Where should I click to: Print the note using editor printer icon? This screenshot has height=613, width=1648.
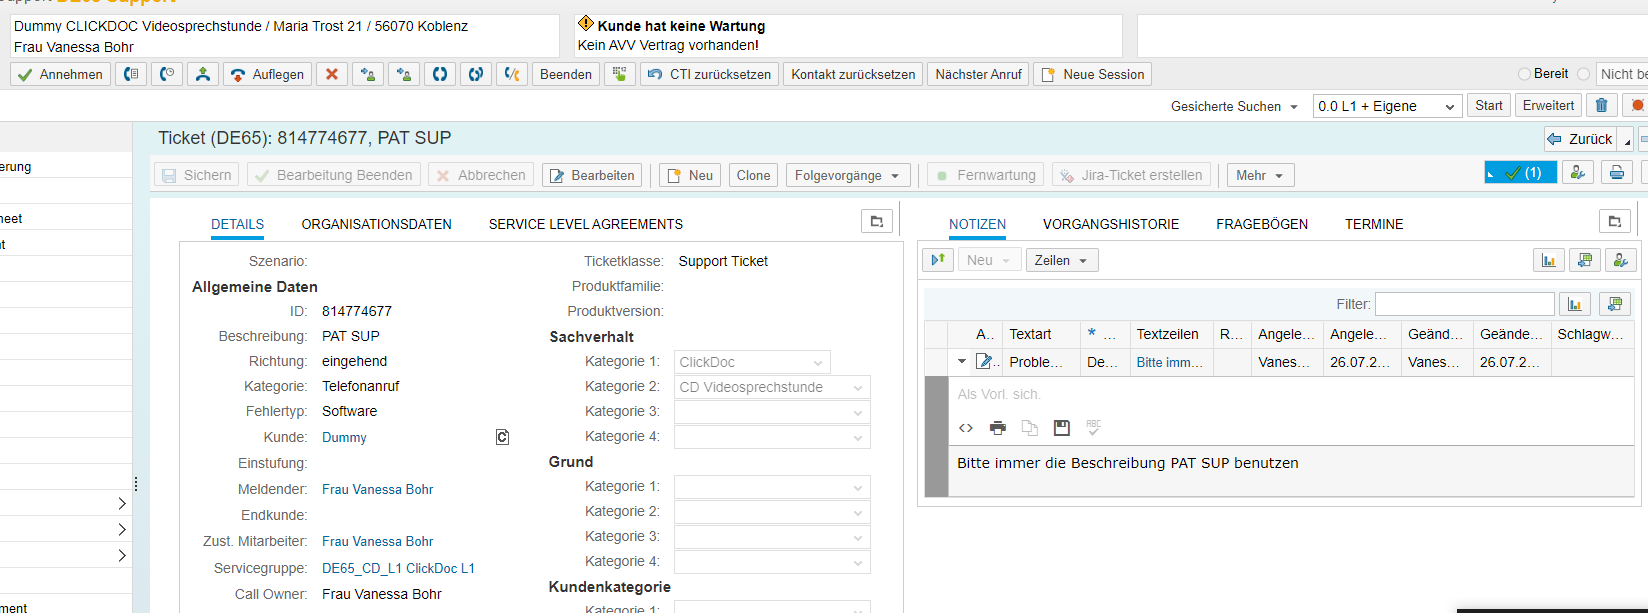(997, 428)
